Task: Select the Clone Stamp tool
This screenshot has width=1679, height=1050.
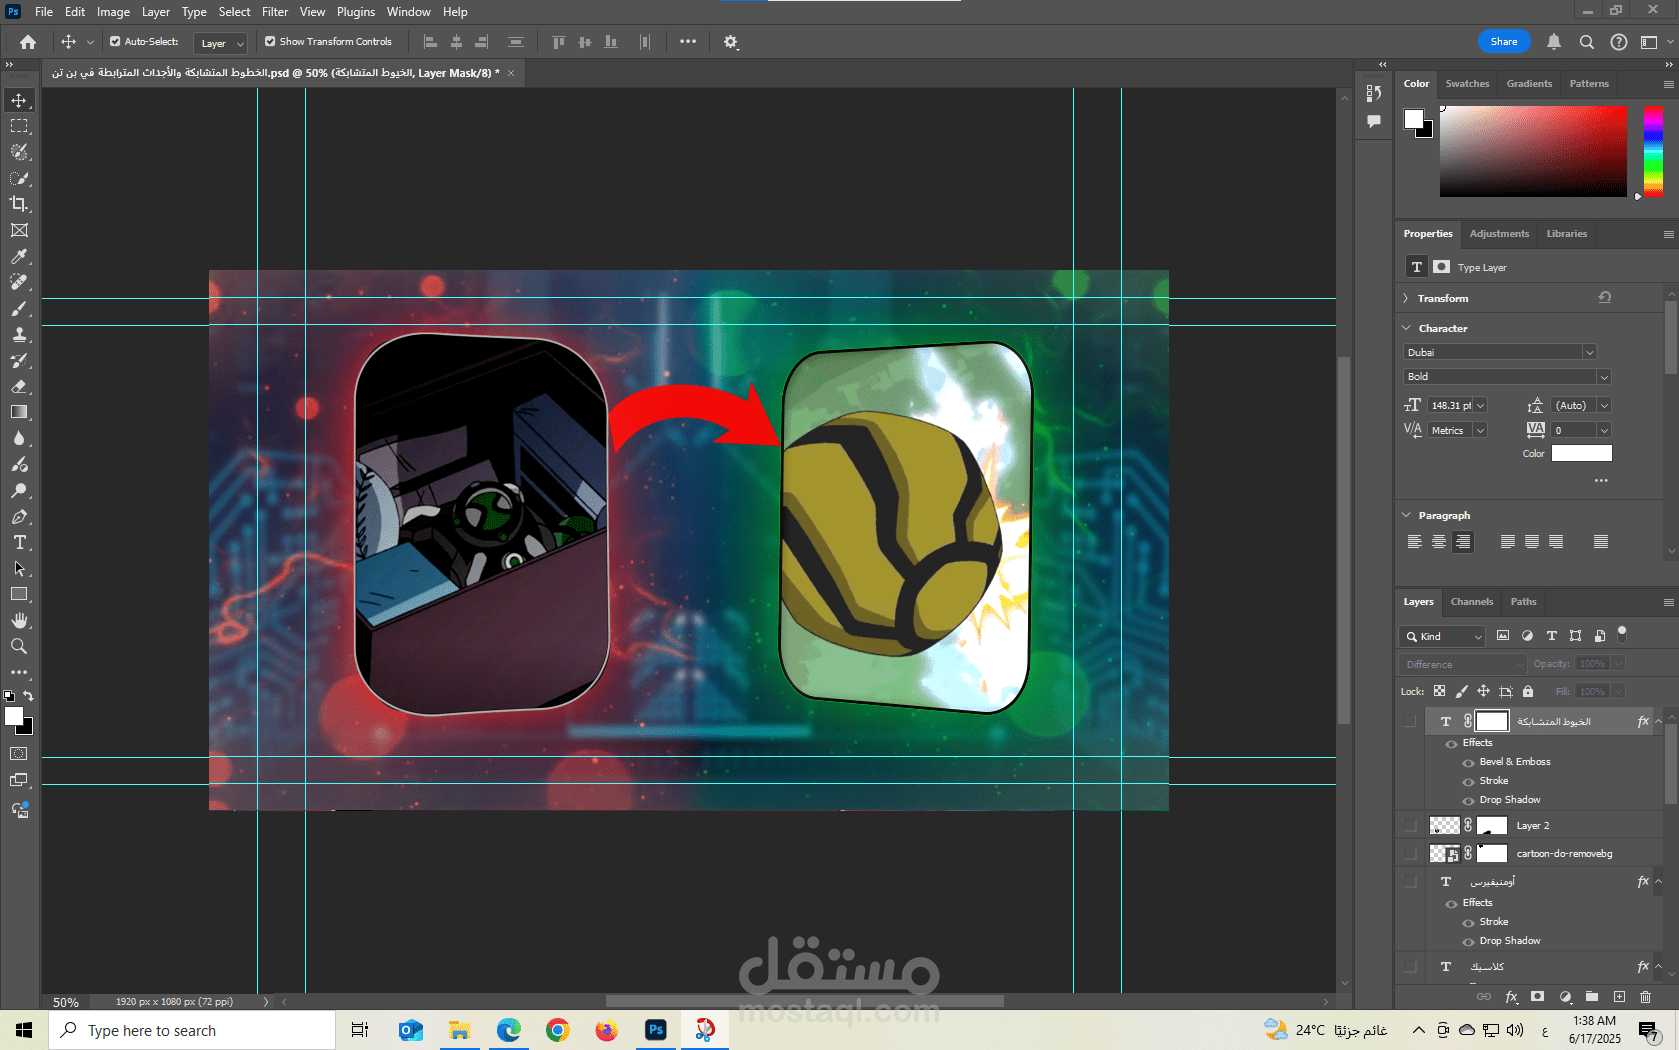Action: (x=19, y=335)
